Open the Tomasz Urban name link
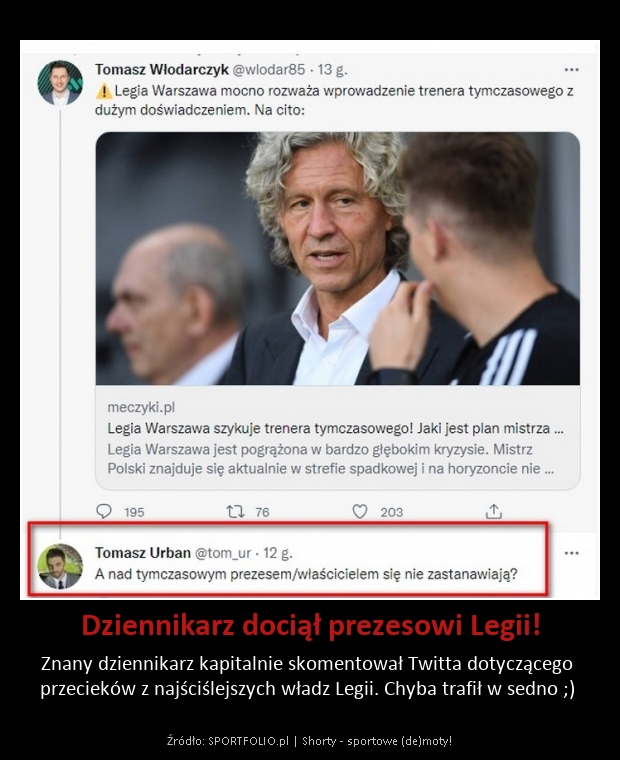The height and width of the screenshot is (760, 620). pyautogui.click(x=143, y=553)
